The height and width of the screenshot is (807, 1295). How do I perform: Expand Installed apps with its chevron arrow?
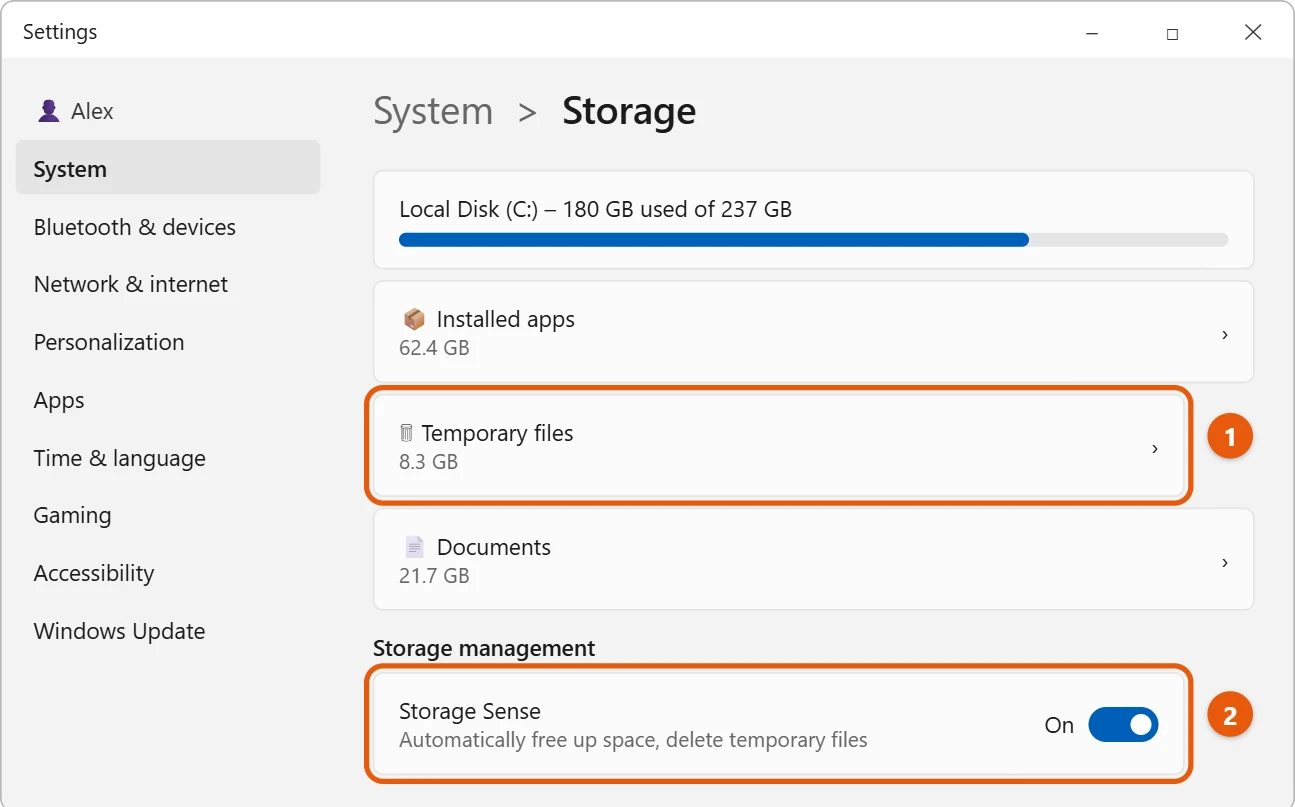[x=1225, y=334]
